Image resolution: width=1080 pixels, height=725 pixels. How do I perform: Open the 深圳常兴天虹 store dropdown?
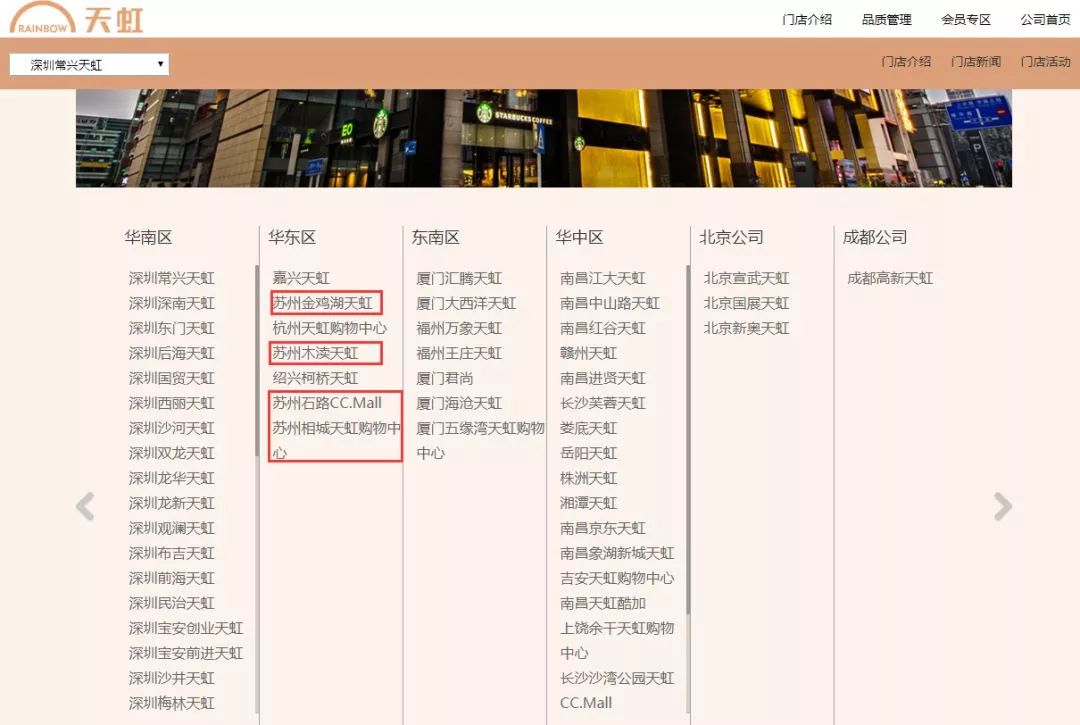[x=89, y=65]
